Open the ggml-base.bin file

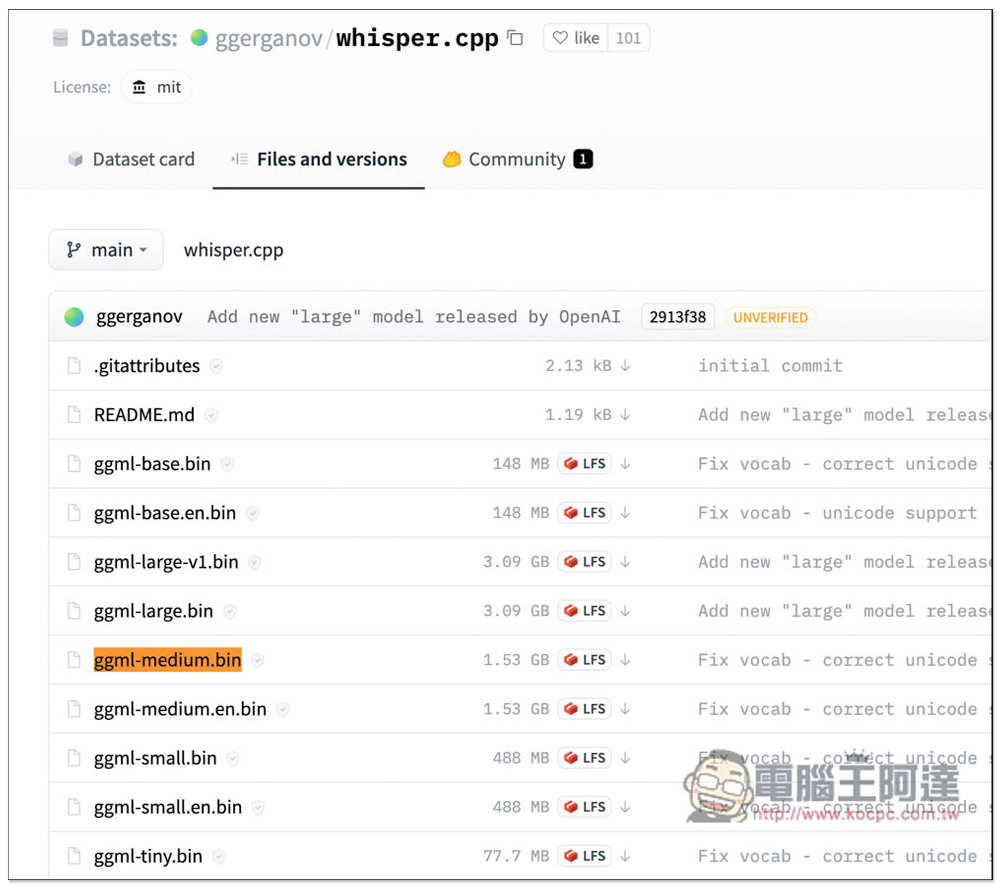point(152,464)
